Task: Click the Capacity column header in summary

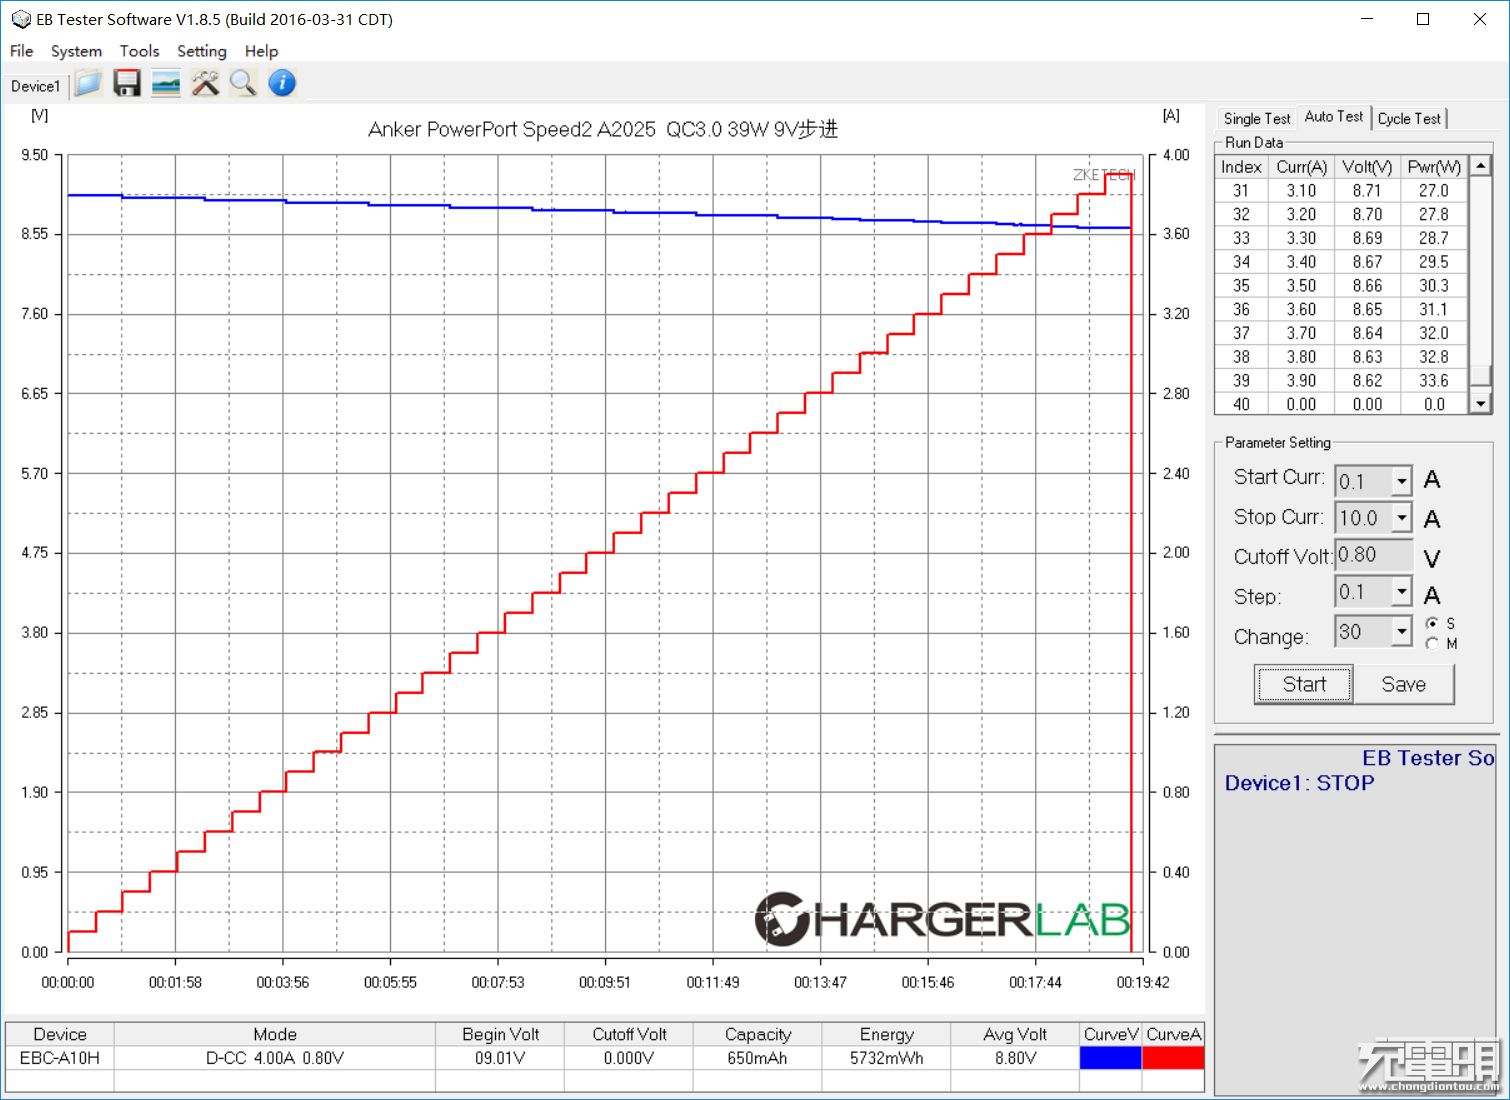Action: pyautogui.click(x=757, y=1034)
